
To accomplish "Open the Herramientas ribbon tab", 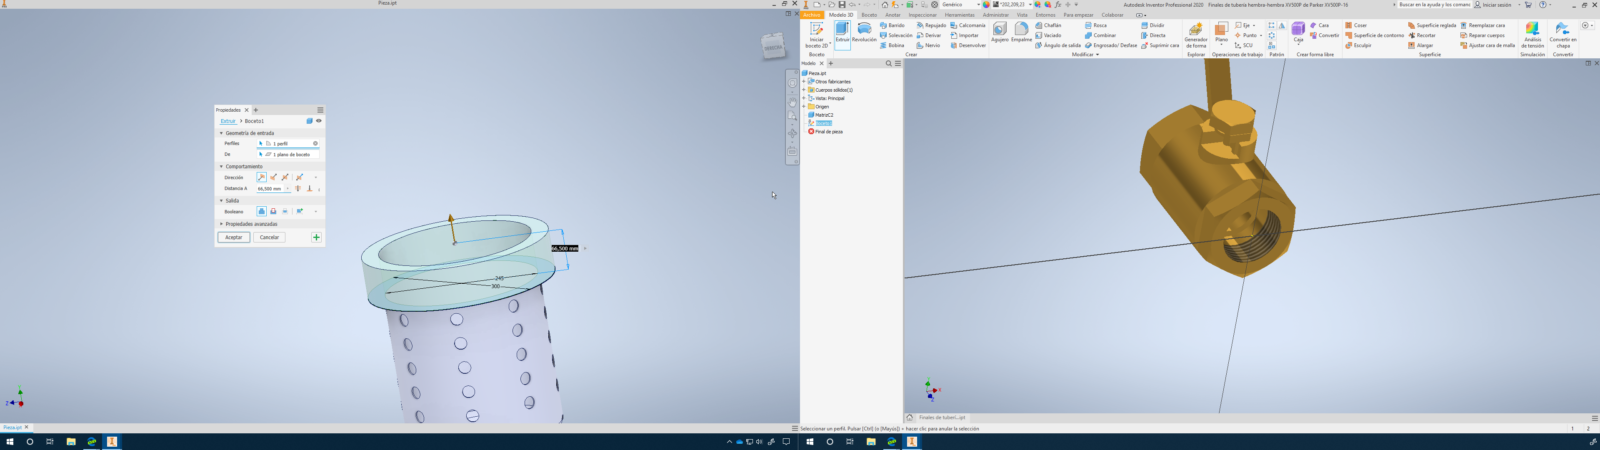I will tap(959, 15).
